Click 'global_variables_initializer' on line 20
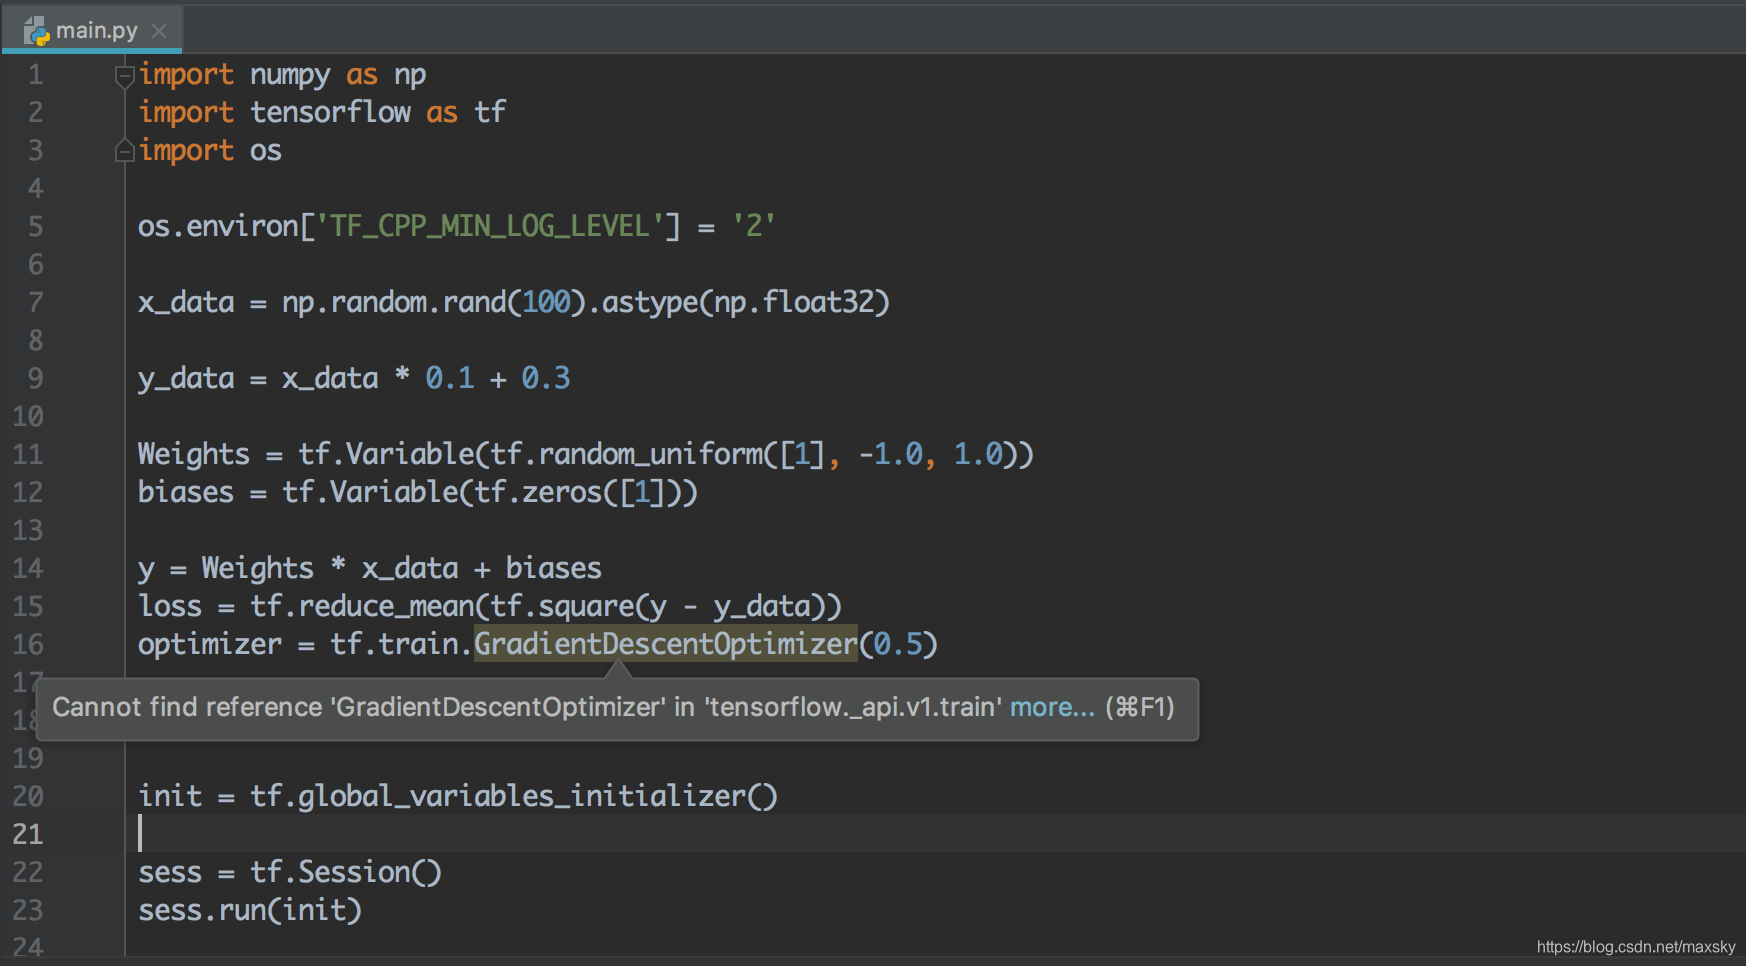The height and width of the screenshot is (966, 1746). [522, 797]
